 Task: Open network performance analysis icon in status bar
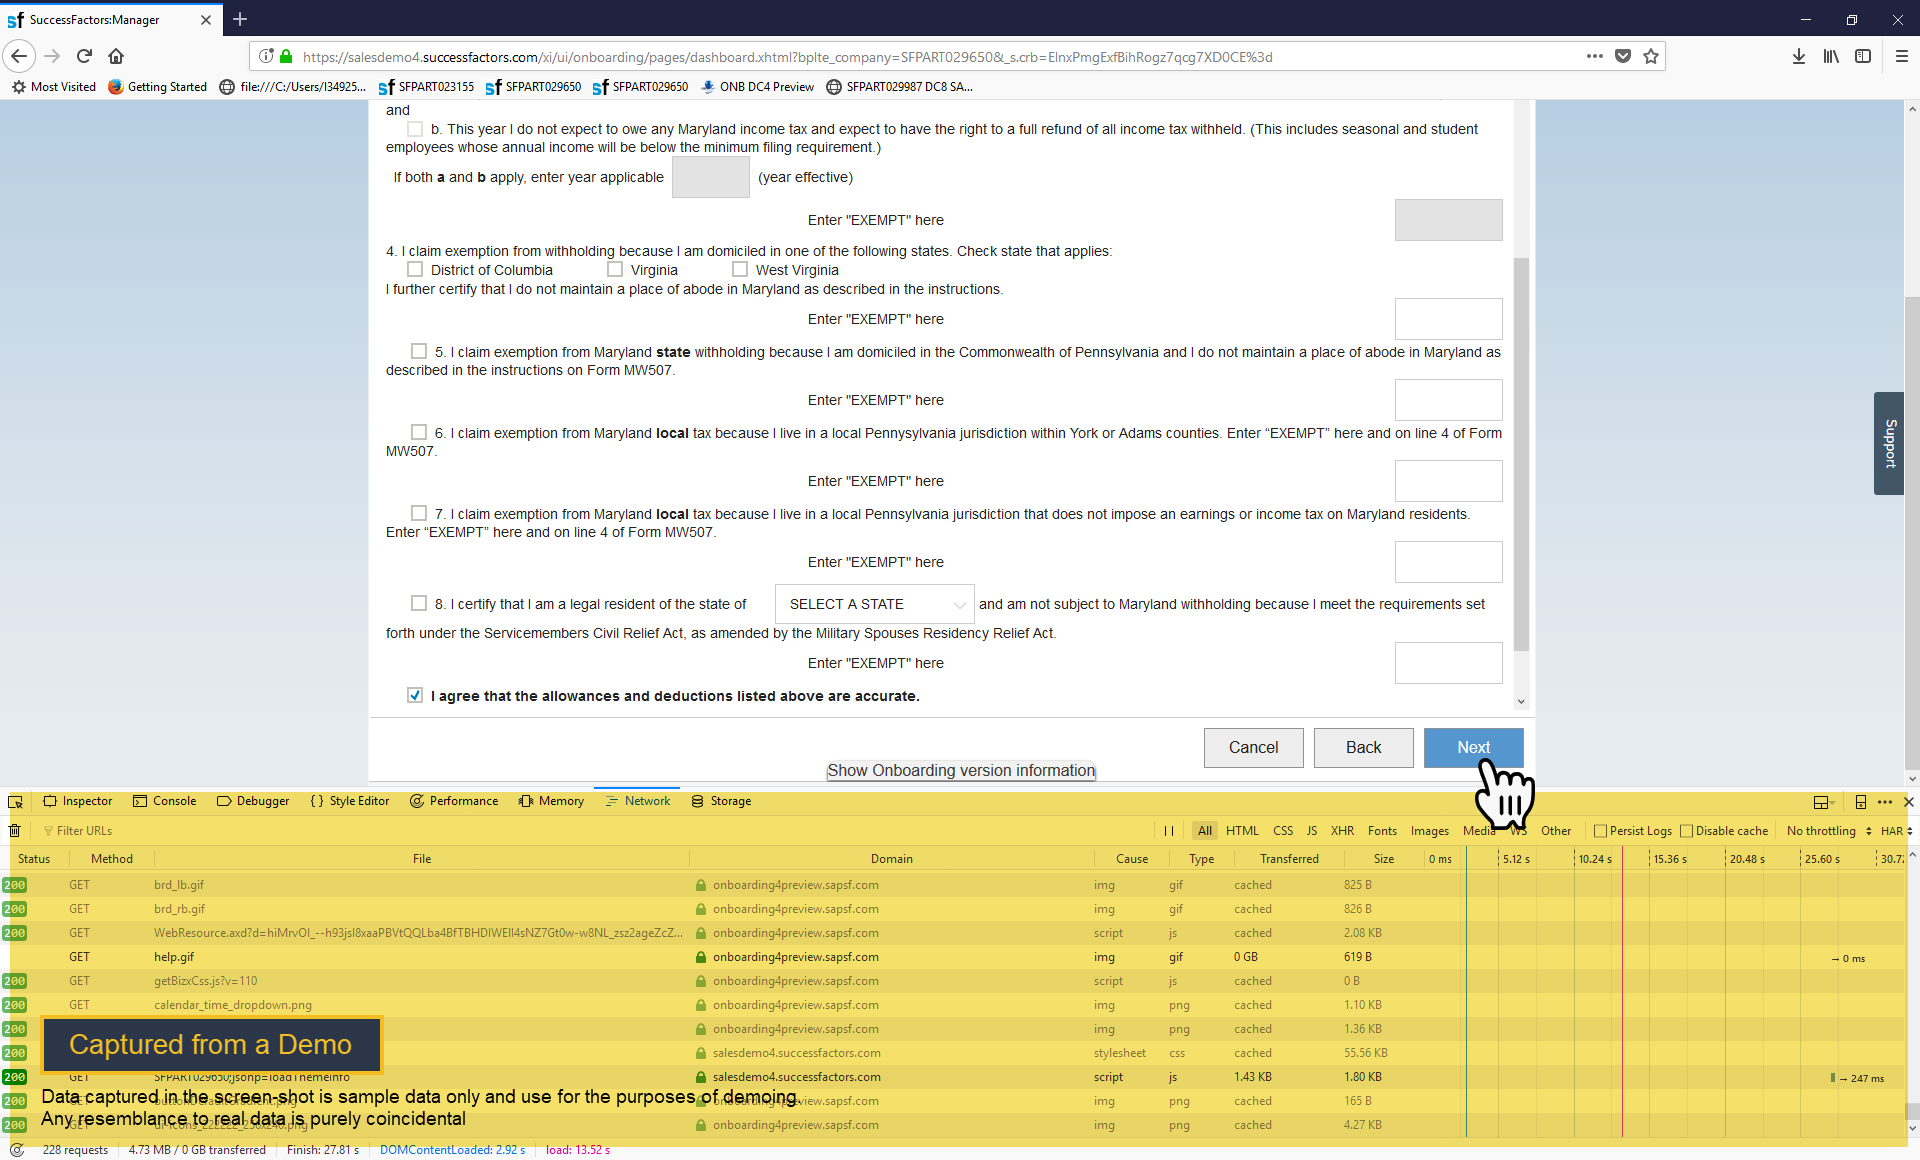click(17, 1150)
